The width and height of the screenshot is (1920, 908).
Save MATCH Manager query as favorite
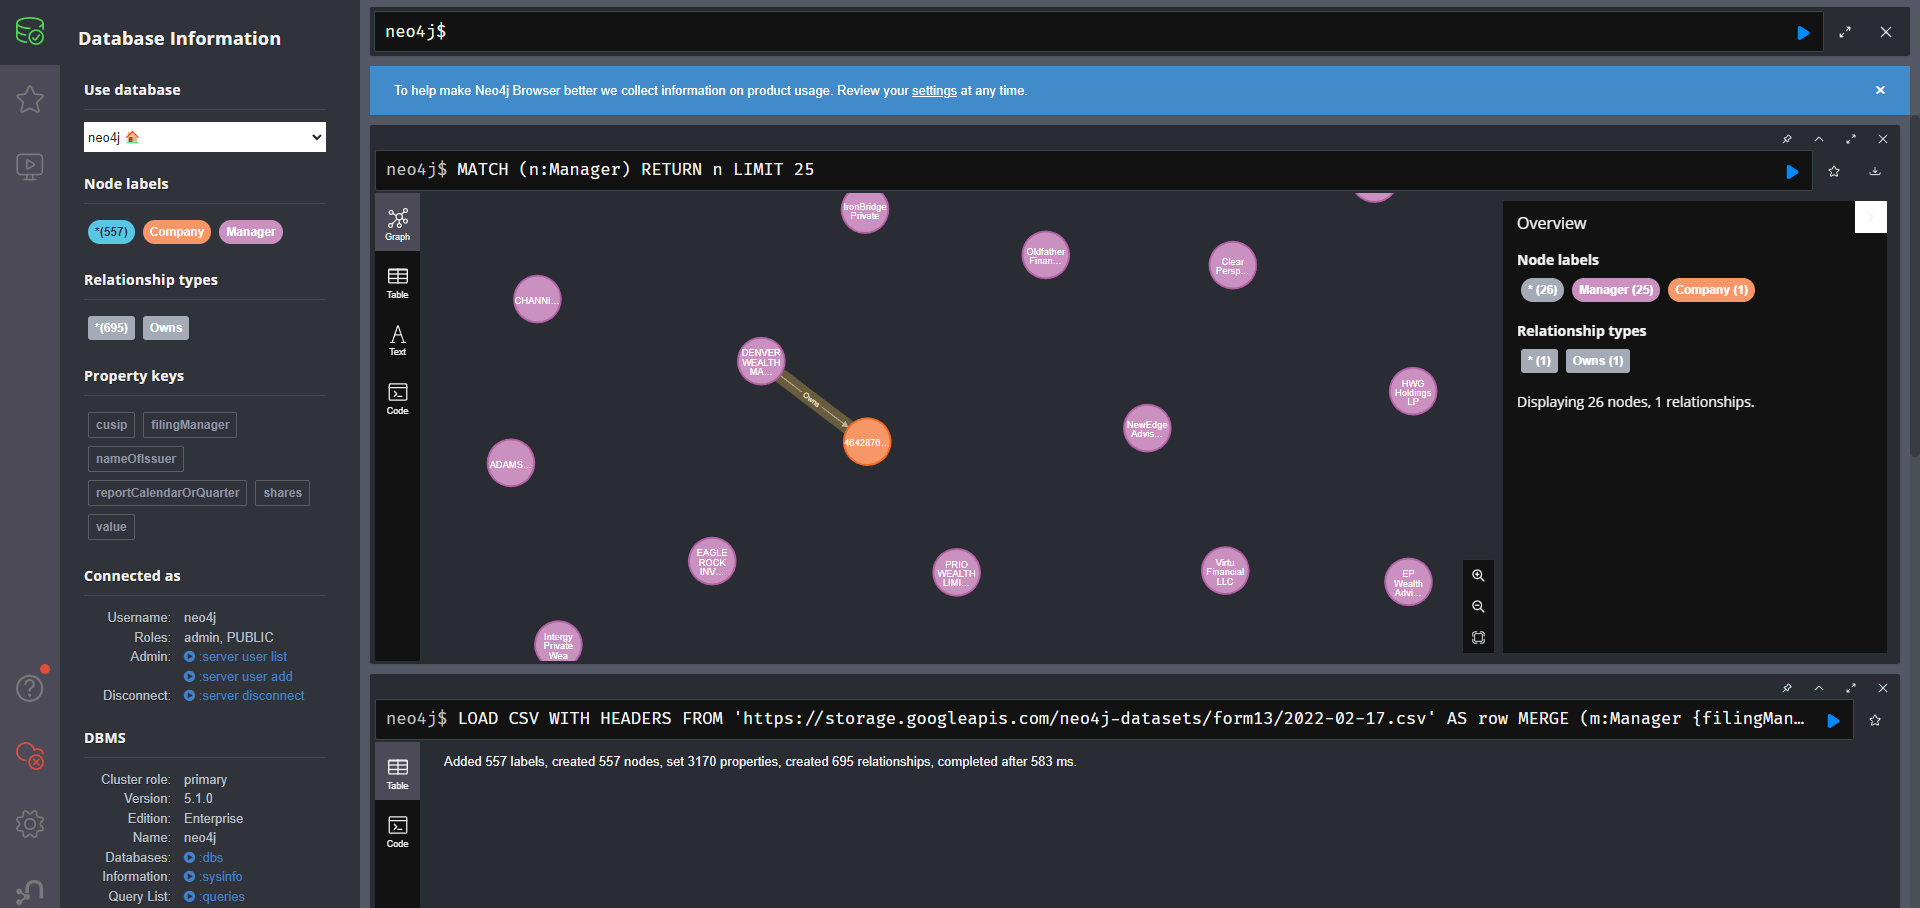click(1834, 171)
